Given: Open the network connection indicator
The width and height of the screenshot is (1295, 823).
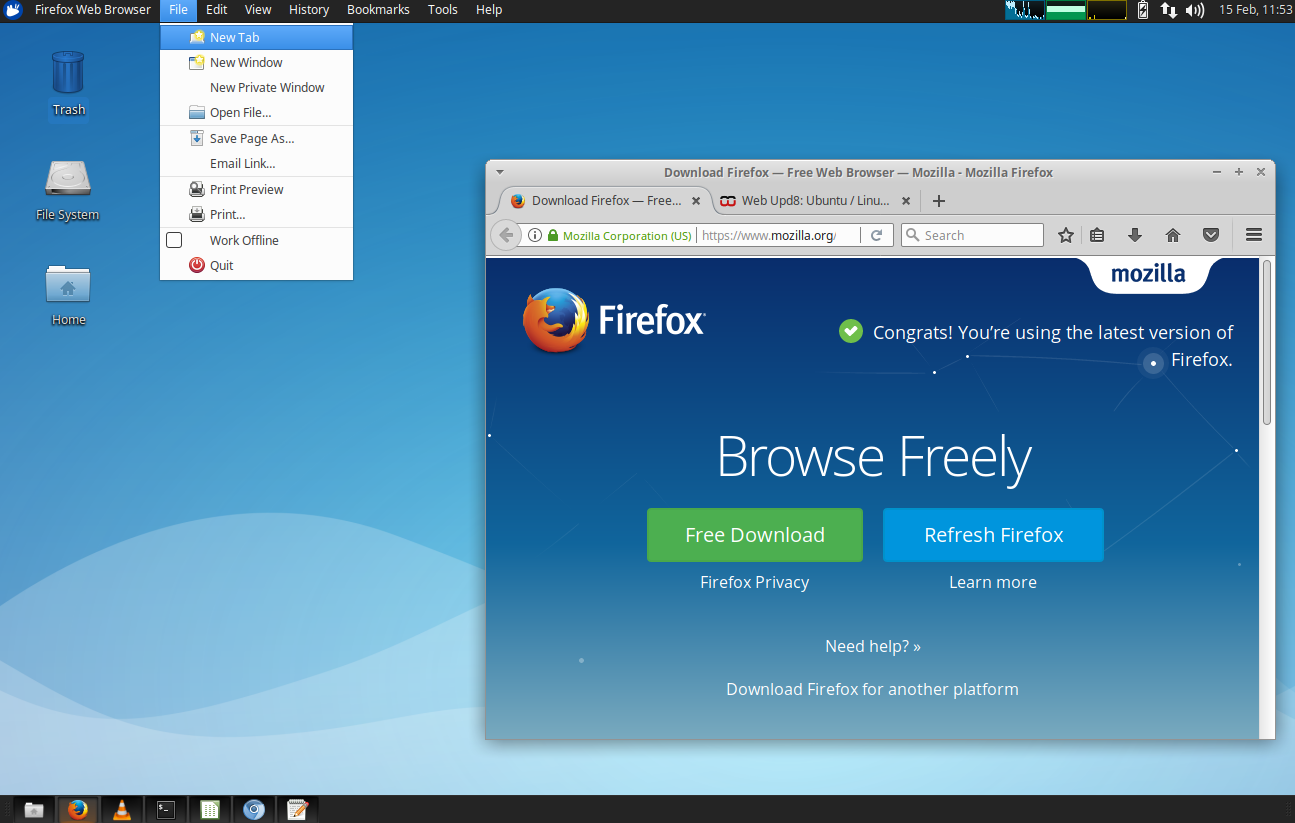Looking at the screenshot, I should (x=1168, y=10).
